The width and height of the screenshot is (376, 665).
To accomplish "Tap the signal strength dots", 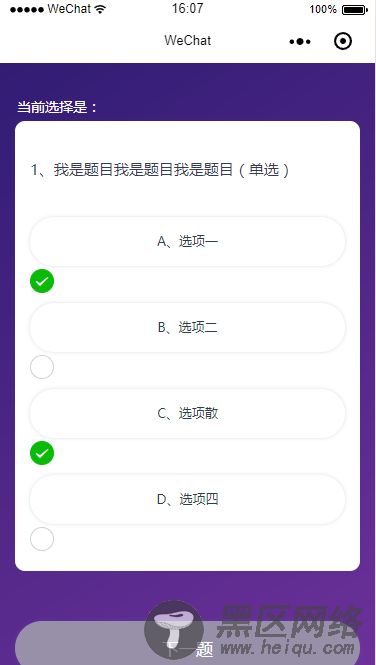I will [x=27, y=9].
